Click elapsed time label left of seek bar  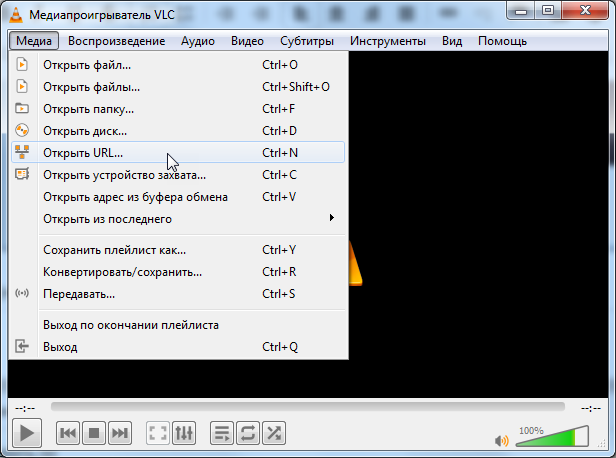pos(25,409)
